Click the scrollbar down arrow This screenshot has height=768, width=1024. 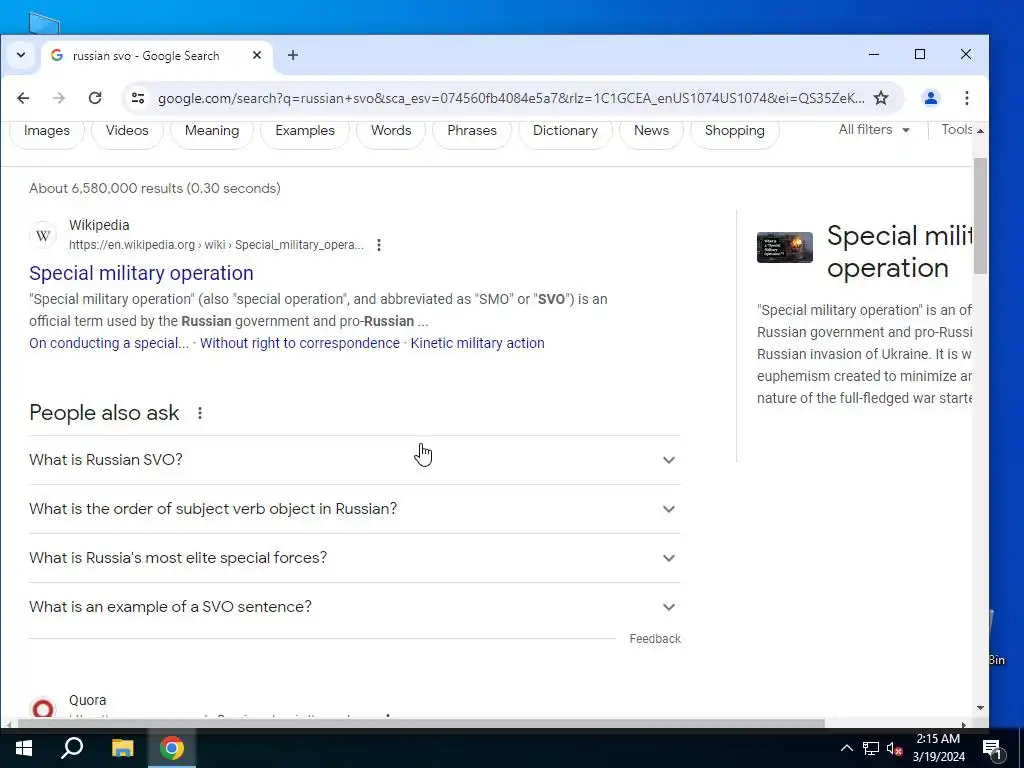(x=980, y=708)
